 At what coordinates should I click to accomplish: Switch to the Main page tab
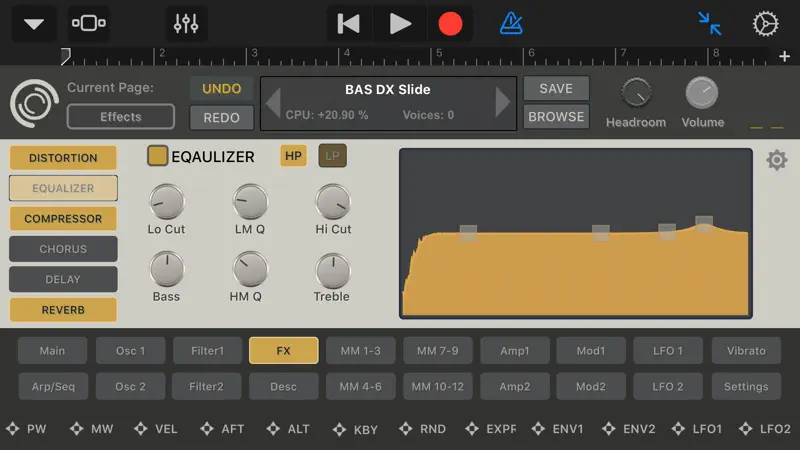(x=52, y=351)
